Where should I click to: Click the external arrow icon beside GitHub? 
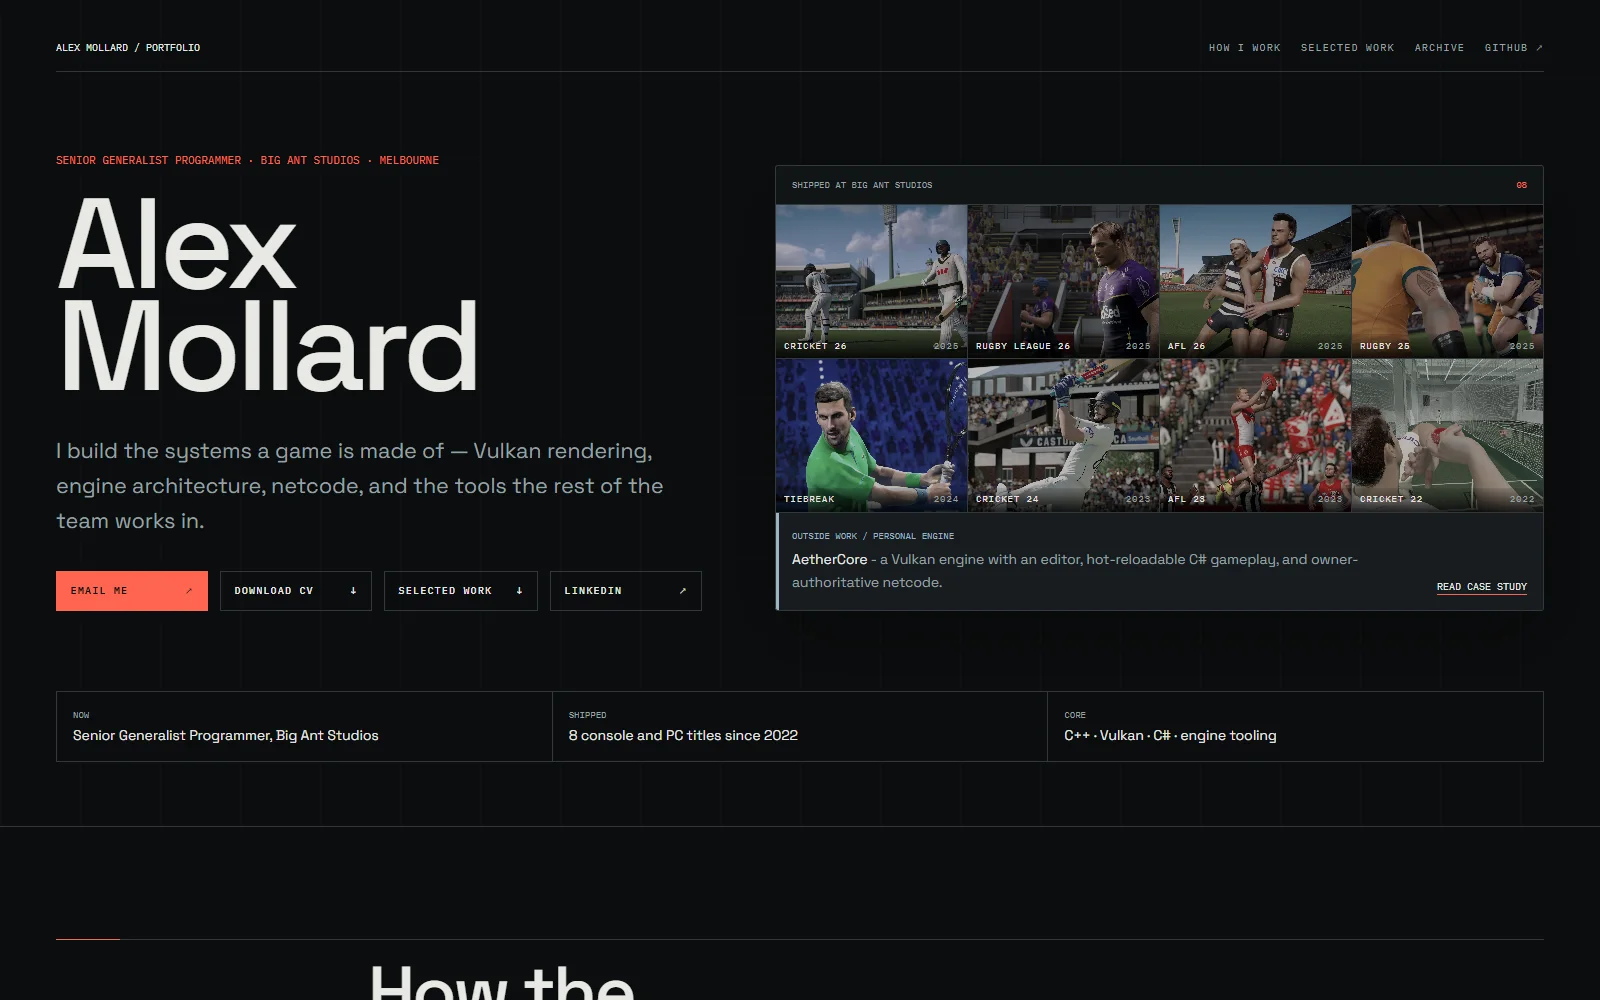(1539, 48)
